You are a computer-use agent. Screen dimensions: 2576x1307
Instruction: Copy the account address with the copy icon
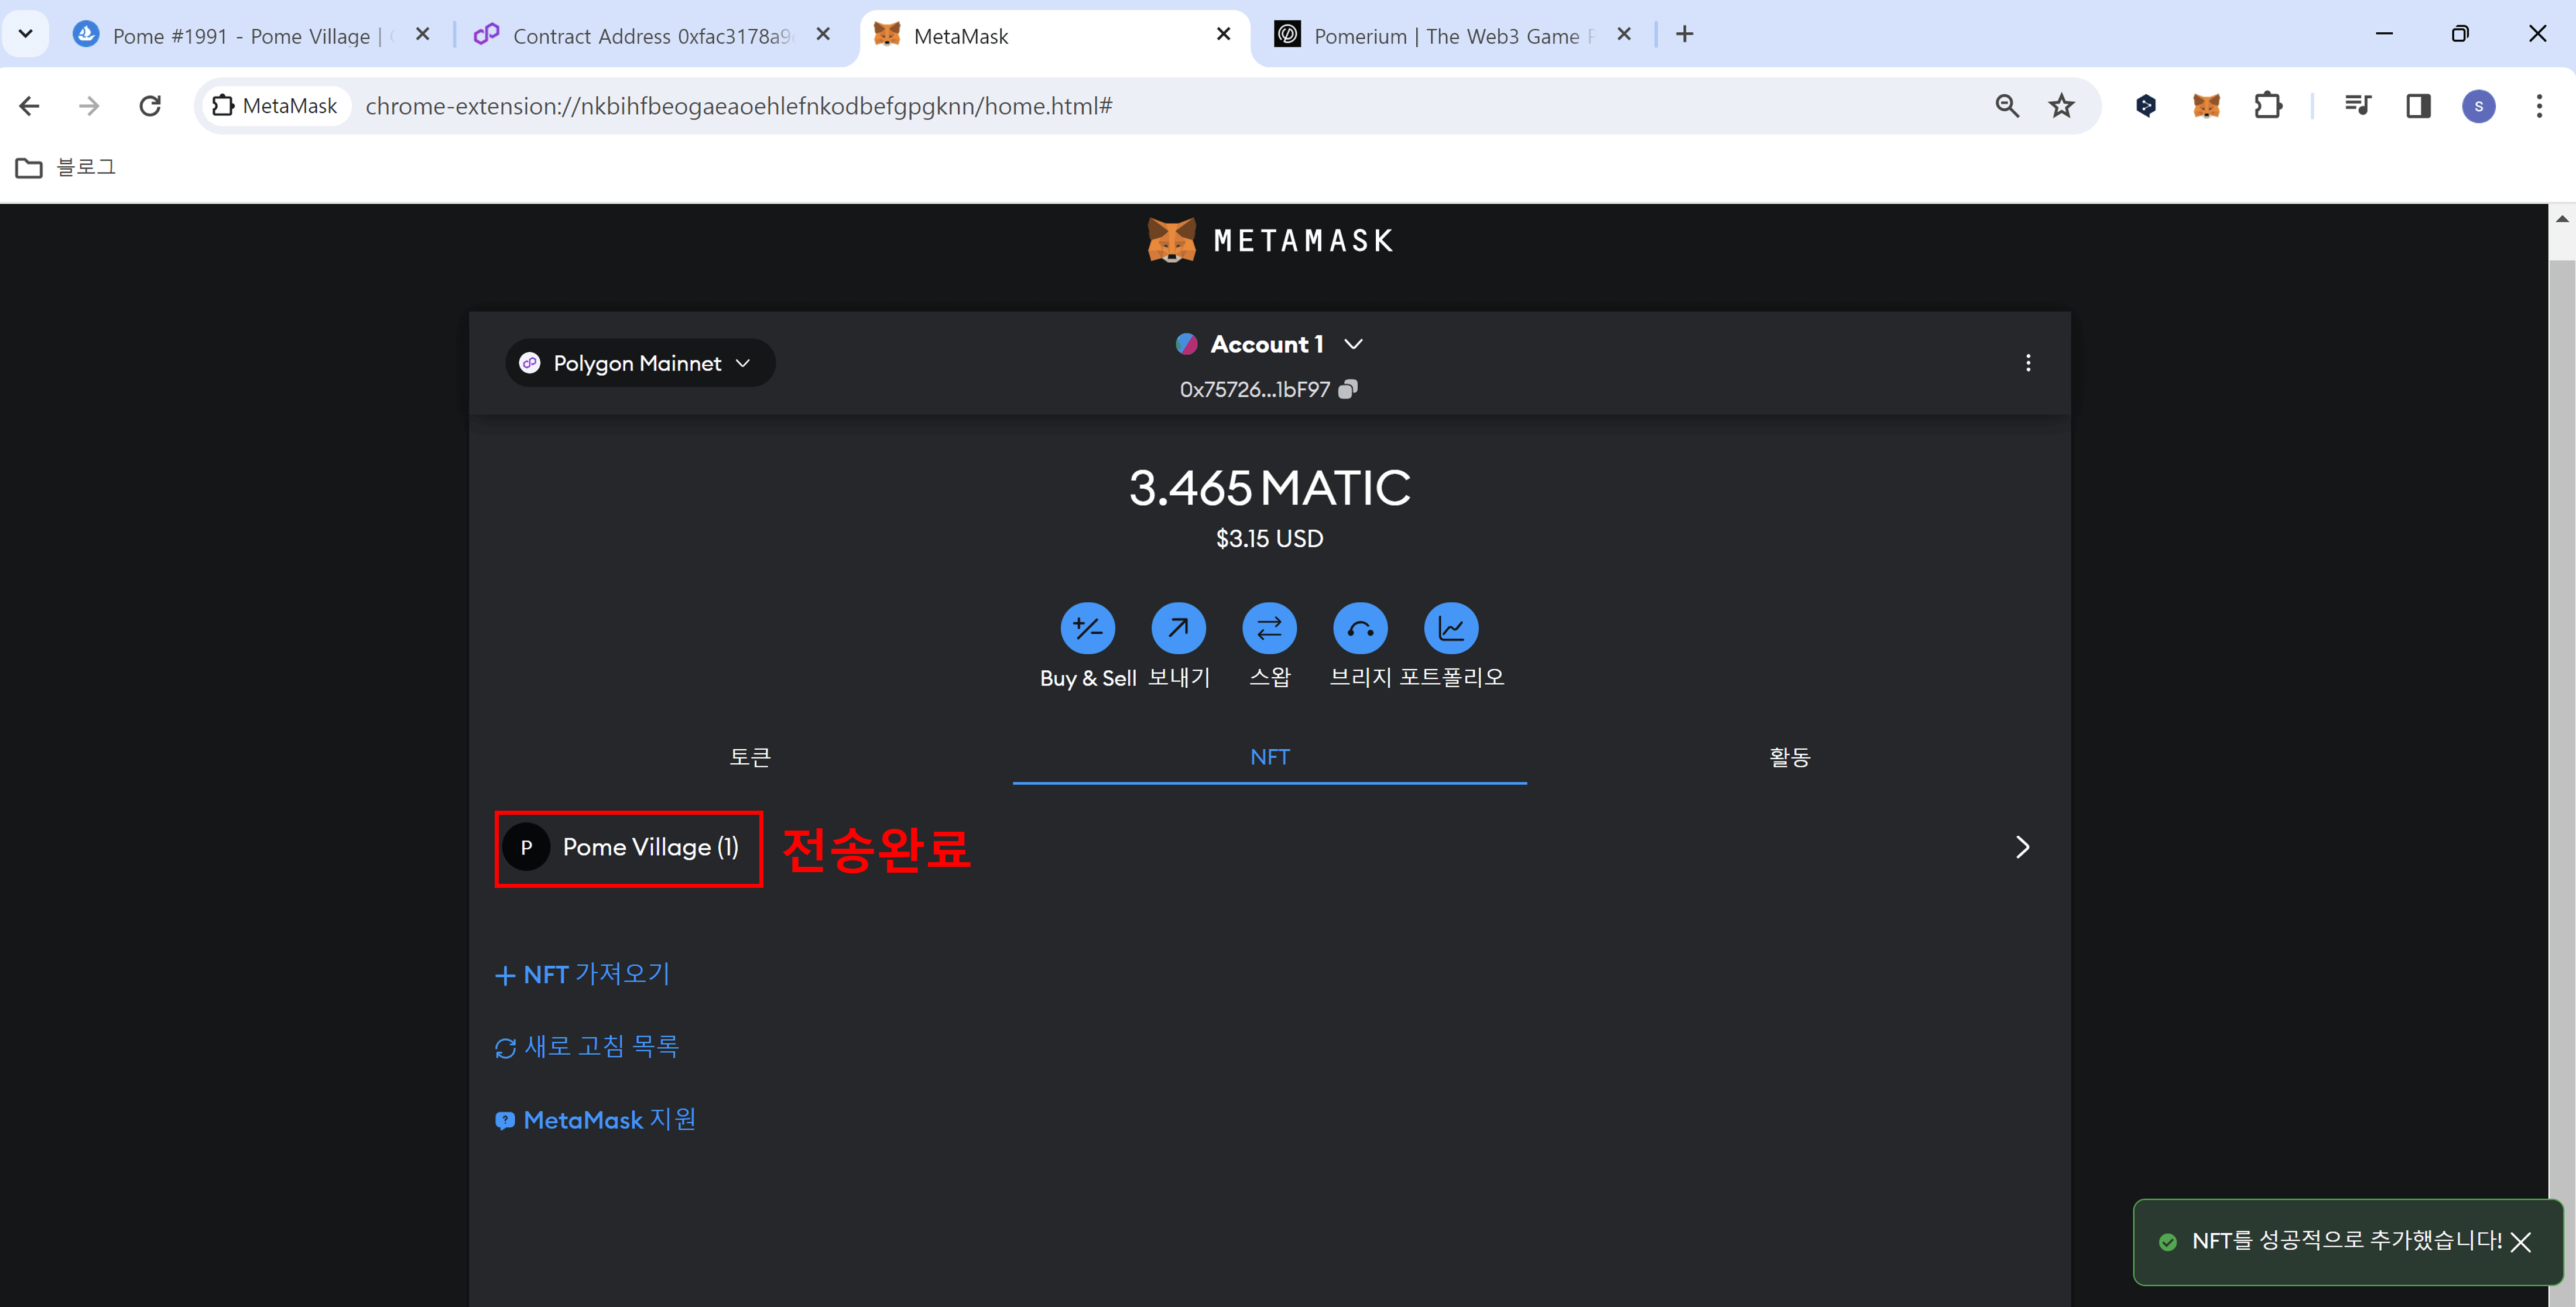pyautogui.click(x=1348, y=389)
